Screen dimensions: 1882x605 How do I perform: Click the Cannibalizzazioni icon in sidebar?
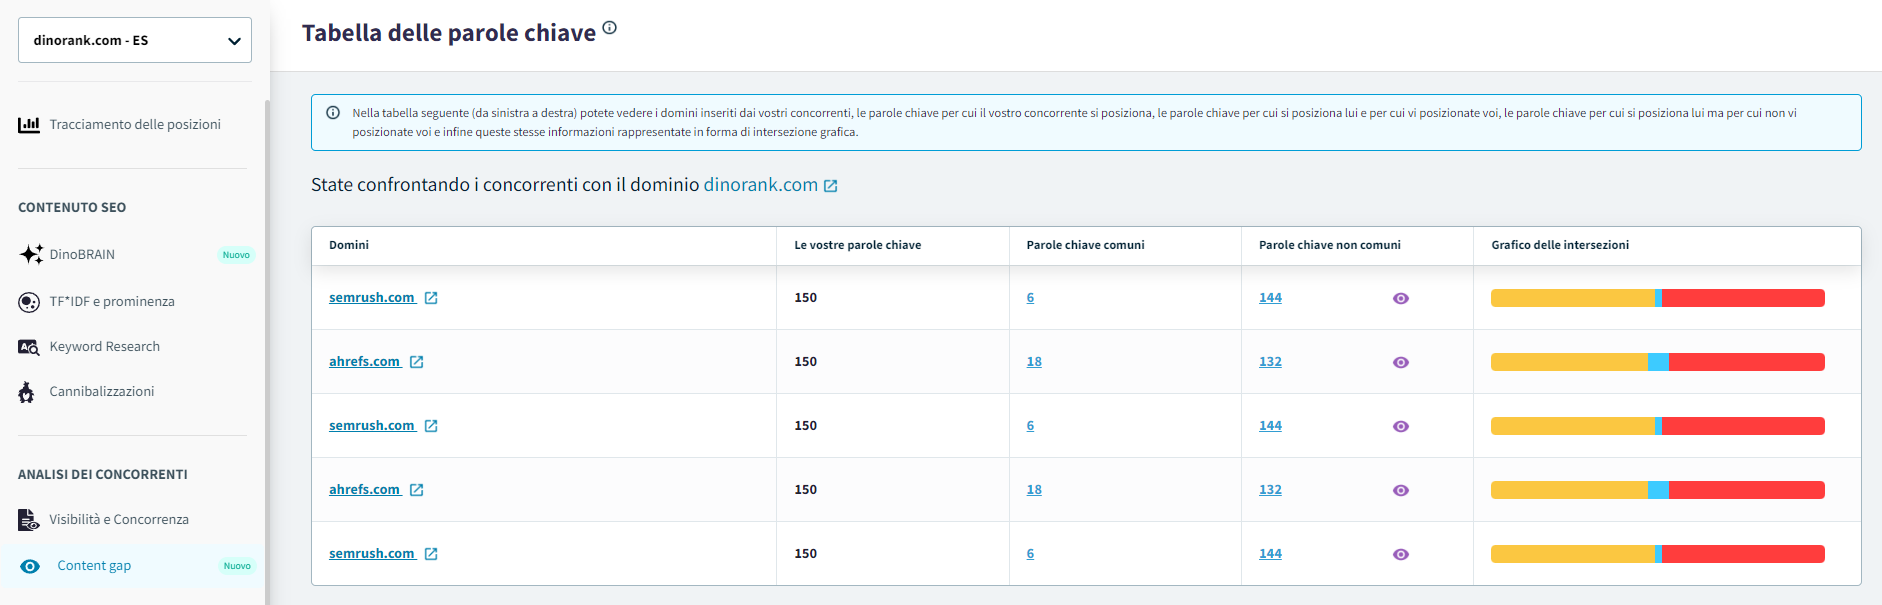(x=27, y=392)
